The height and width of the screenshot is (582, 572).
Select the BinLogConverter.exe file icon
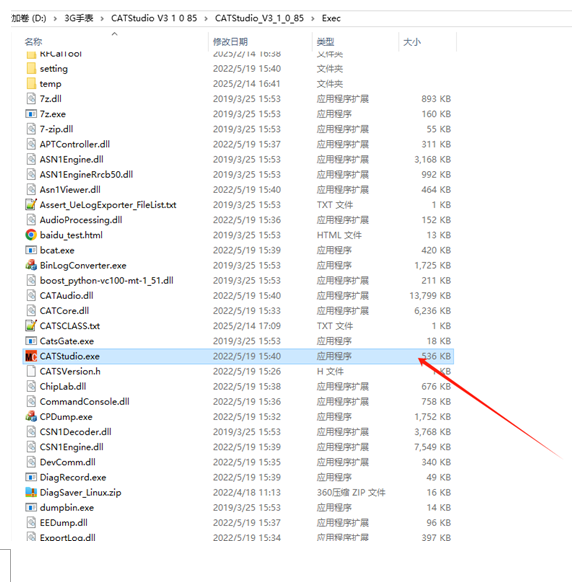[x=31, y=265]
